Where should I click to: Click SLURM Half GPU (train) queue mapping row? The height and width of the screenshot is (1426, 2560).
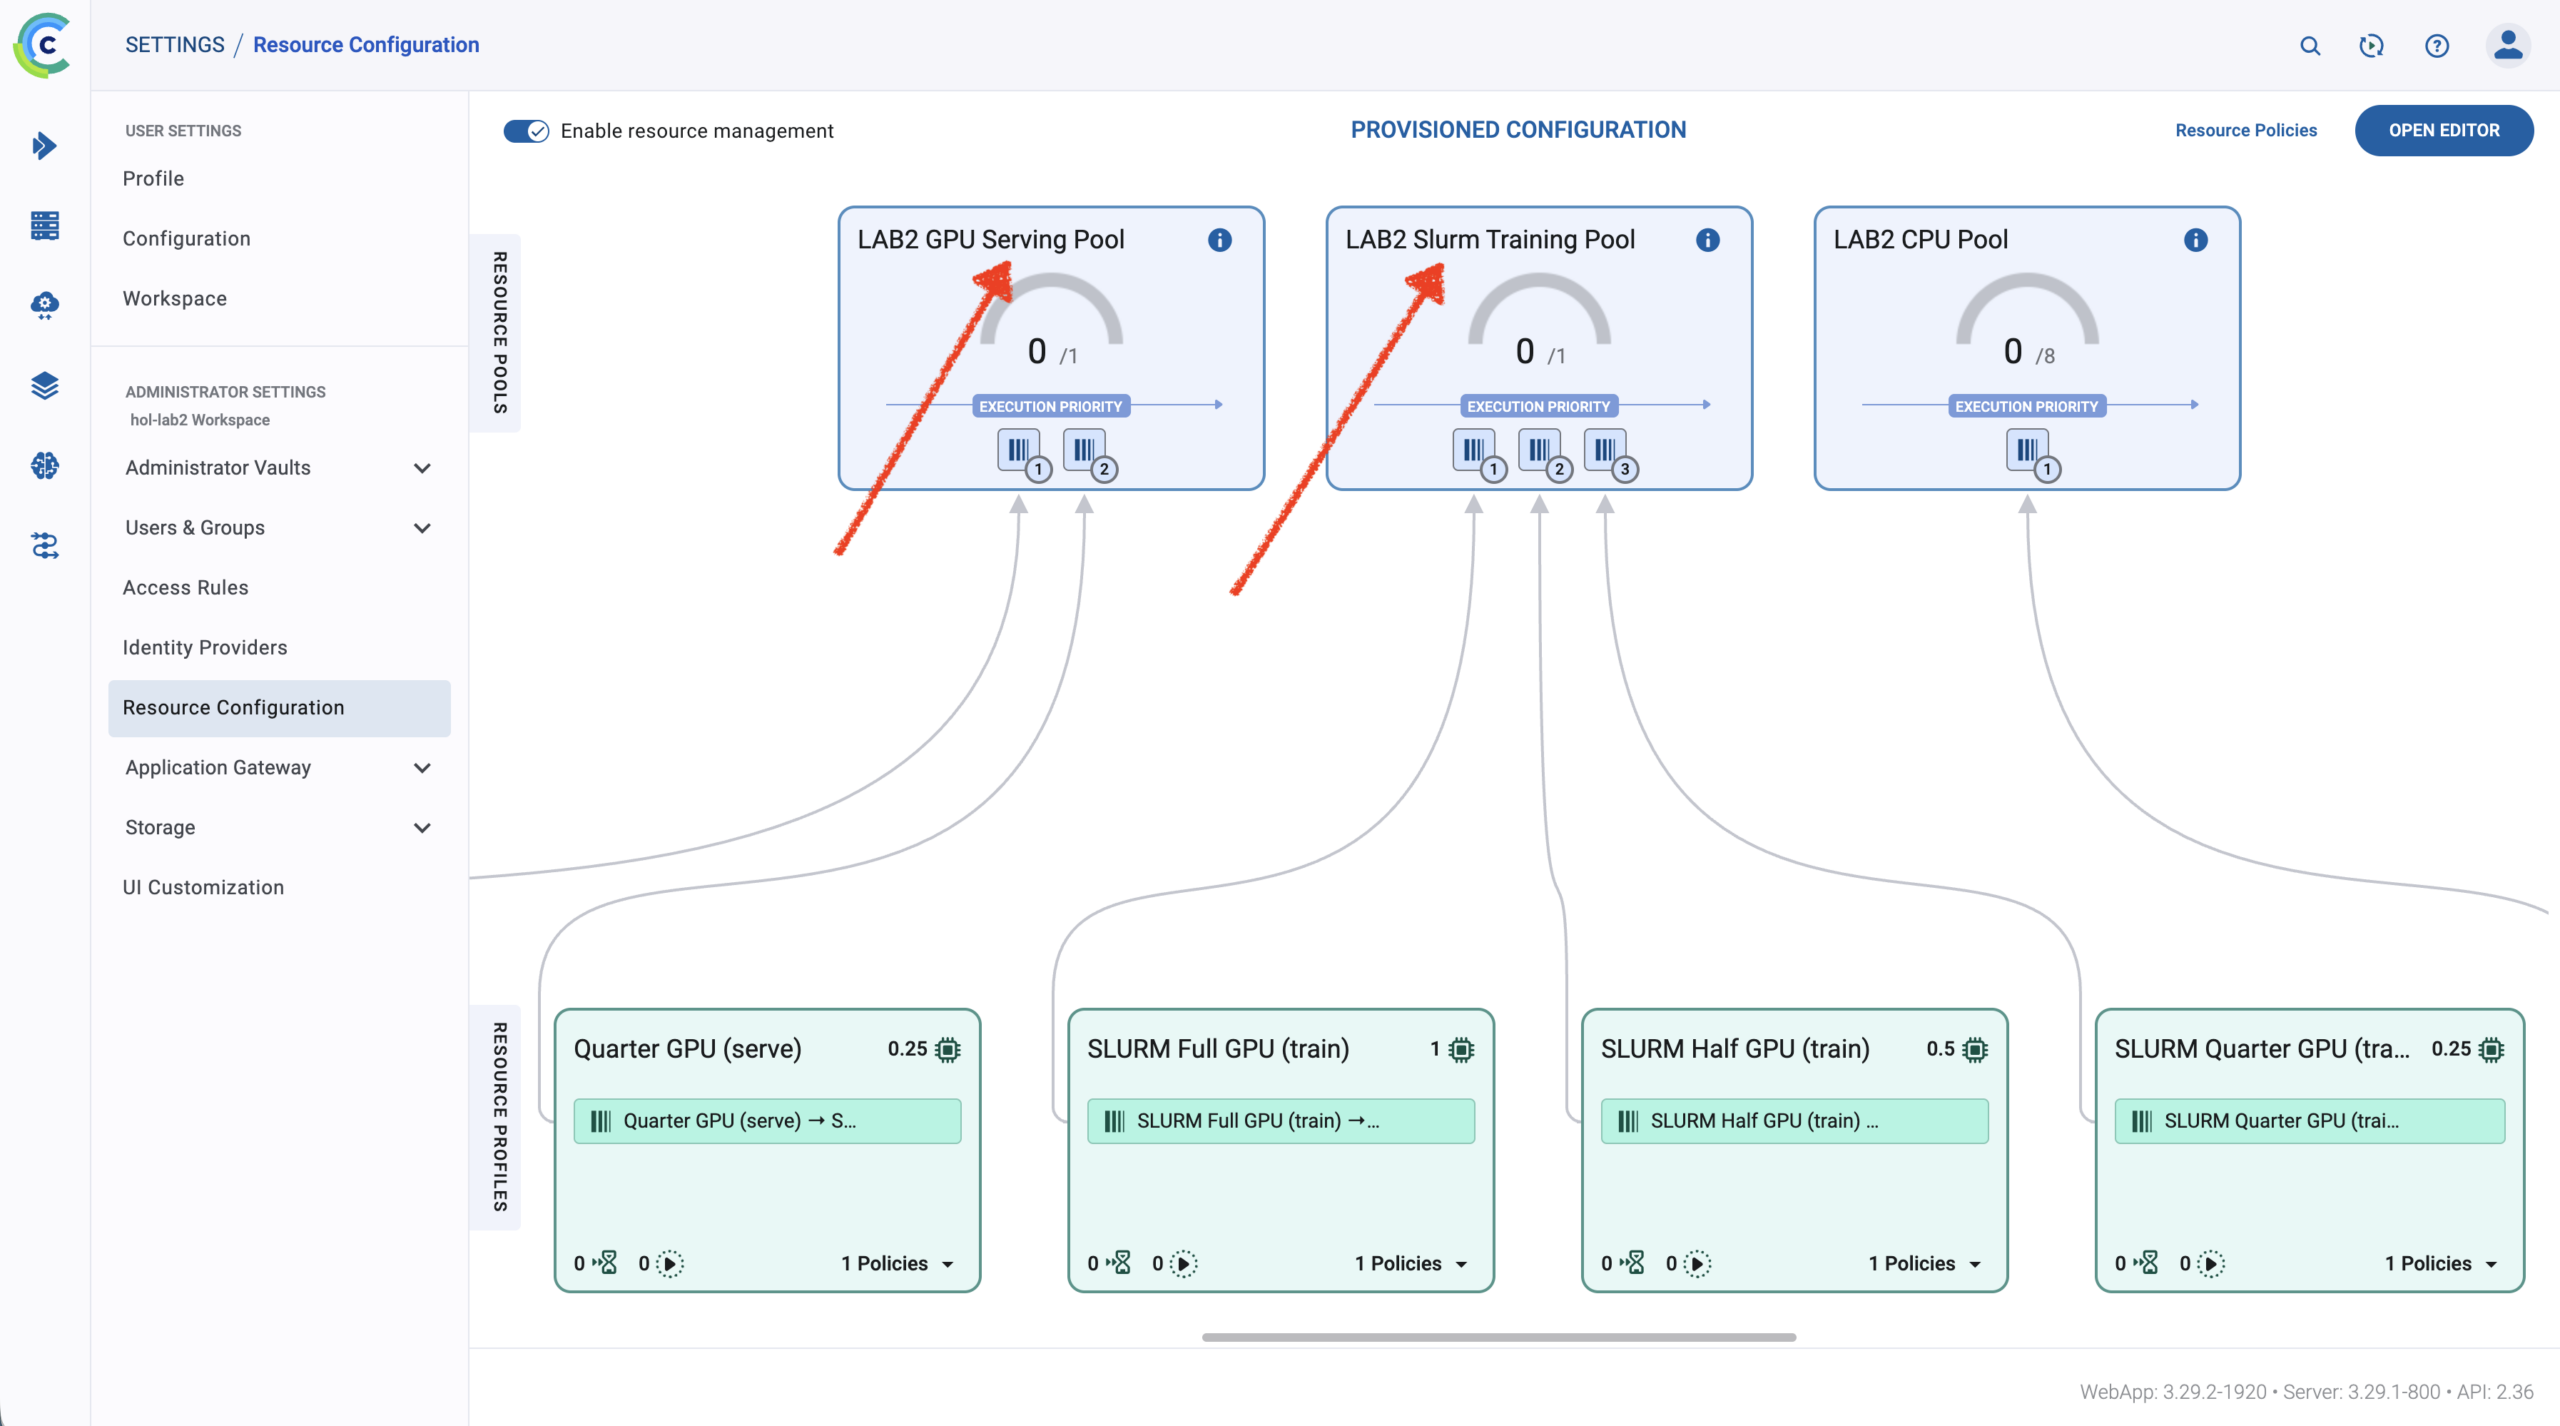[1794, 1121]
